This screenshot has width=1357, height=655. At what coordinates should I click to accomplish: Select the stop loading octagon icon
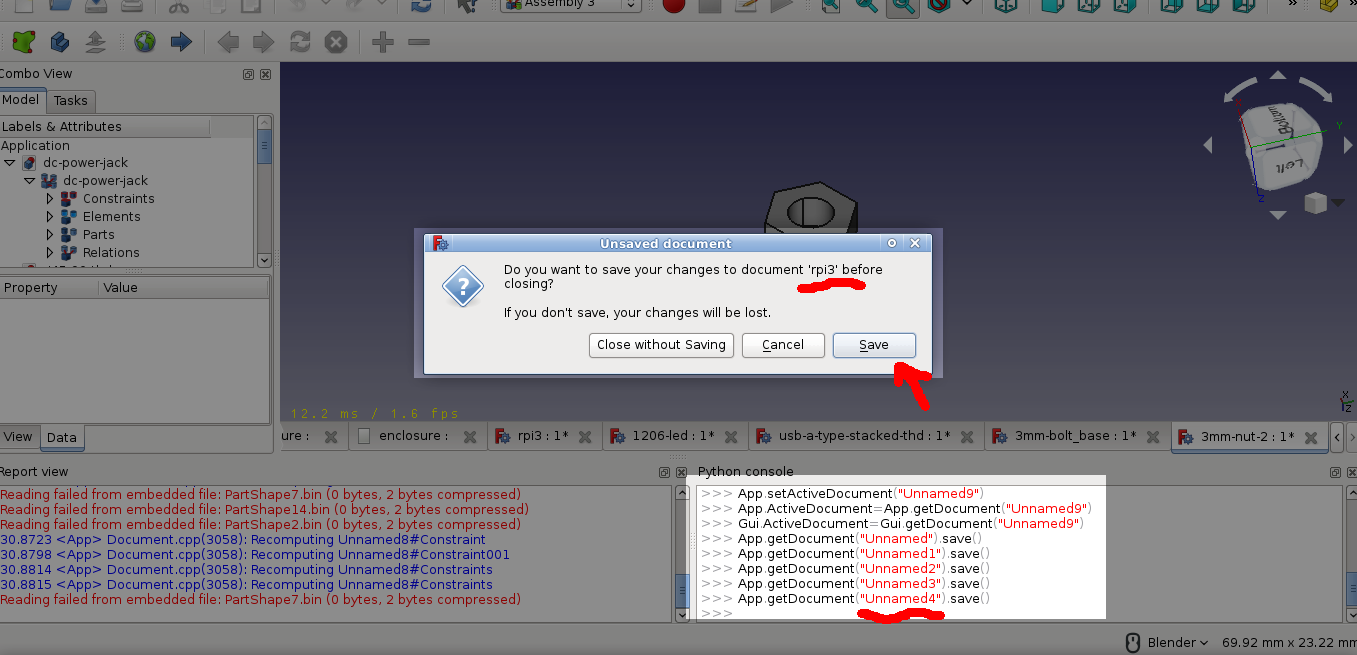click(336, 41)
